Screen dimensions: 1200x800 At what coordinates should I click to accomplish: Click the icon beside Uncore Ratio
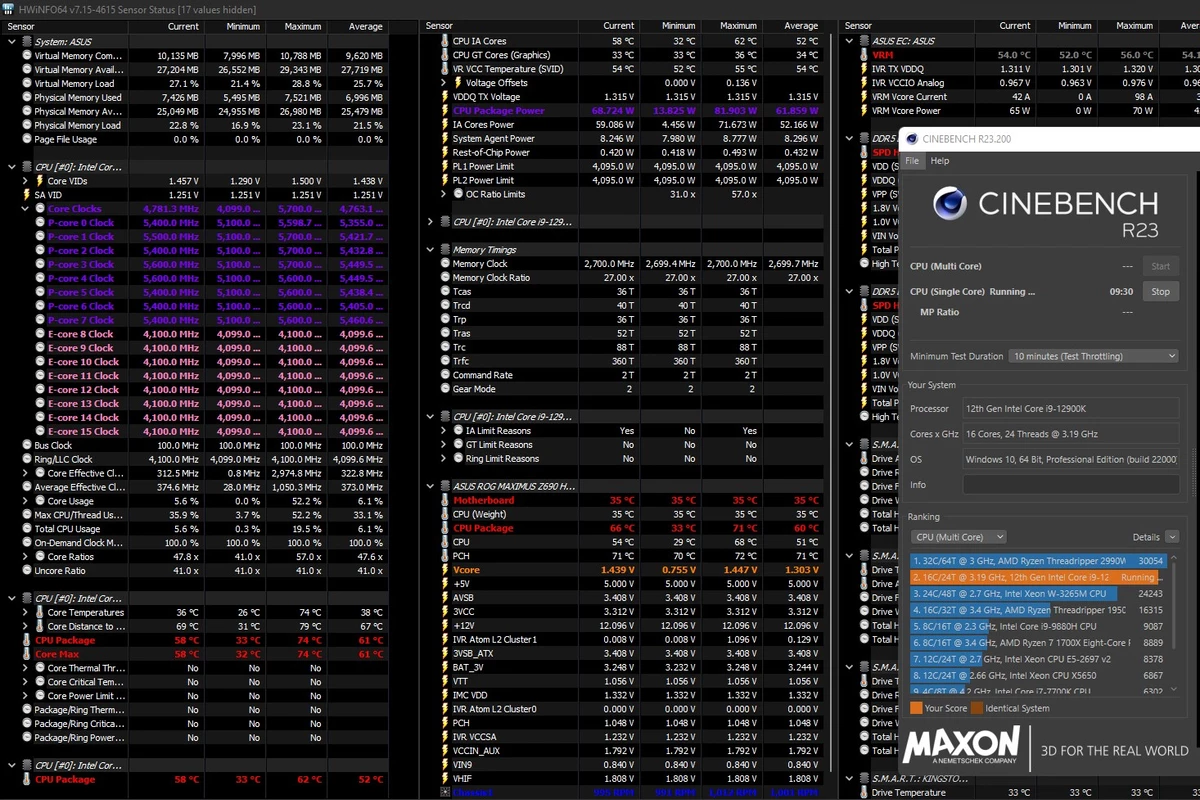pos(26,571)
